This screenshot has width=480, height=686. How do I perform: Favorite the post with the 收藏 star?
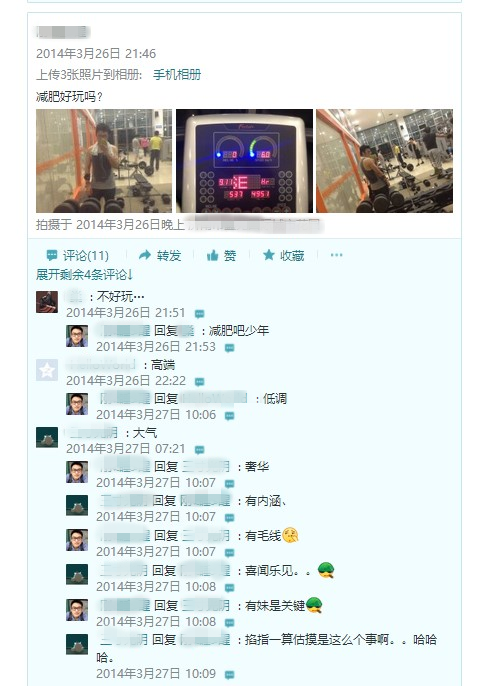point(283,255)
